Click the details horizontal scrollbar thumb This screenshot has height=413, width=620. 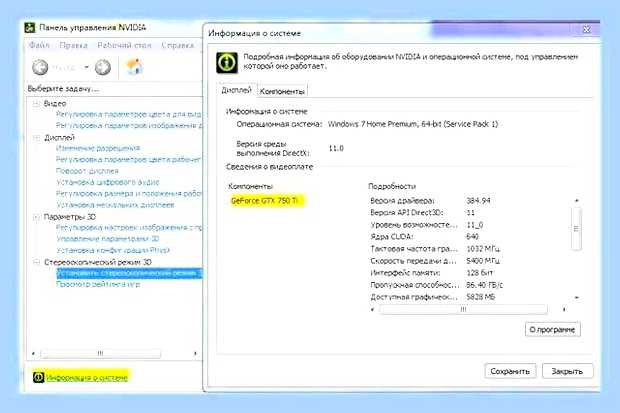pyautogui.click(x=463, y=309)
